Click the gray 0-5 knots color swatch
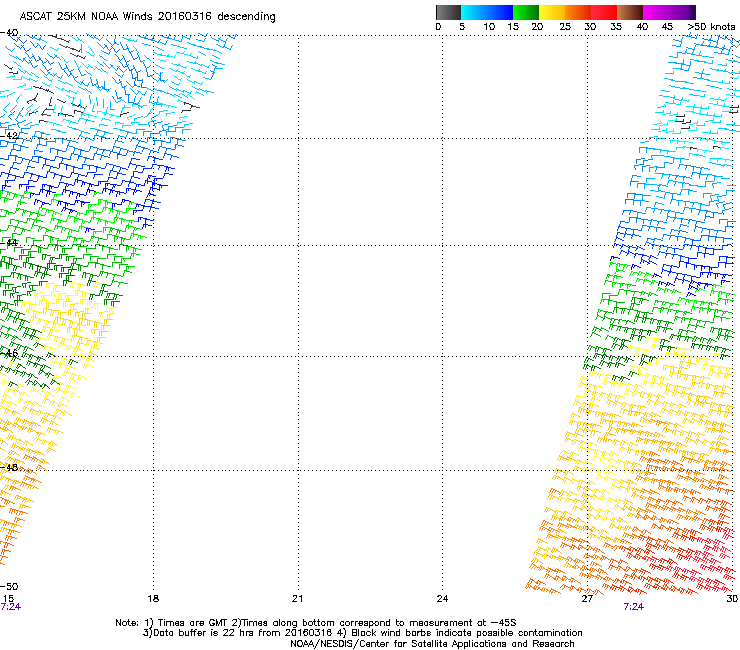Image resolution: width=740 pixels, height=650 pixels. [x=448, y=12]
